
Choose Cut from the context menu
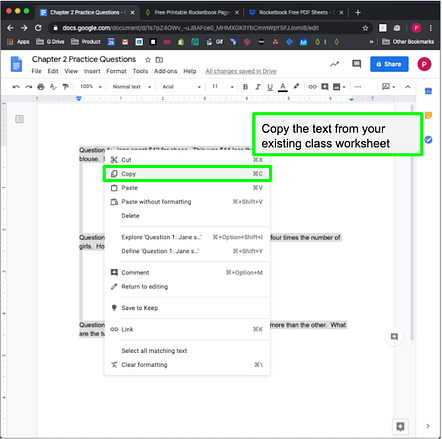pos(187,160)
